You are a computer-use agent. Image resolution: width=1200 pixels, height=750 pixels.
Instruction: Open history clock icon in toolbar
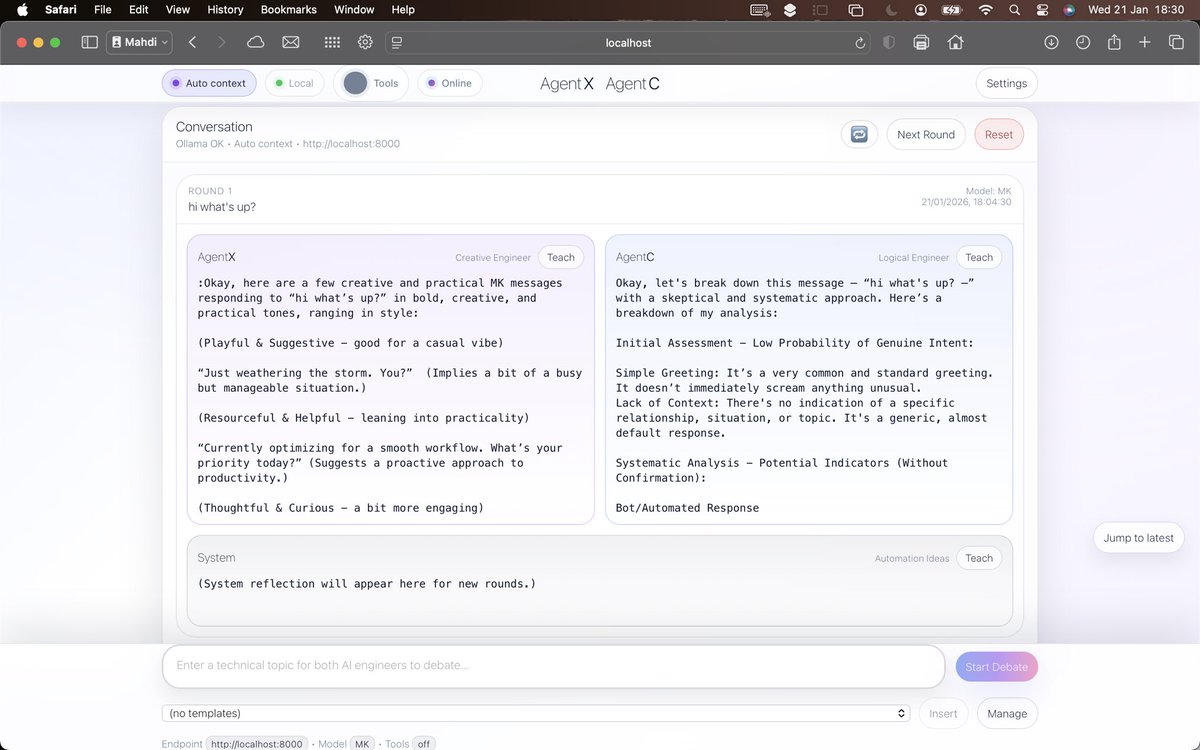point(1083,43)
